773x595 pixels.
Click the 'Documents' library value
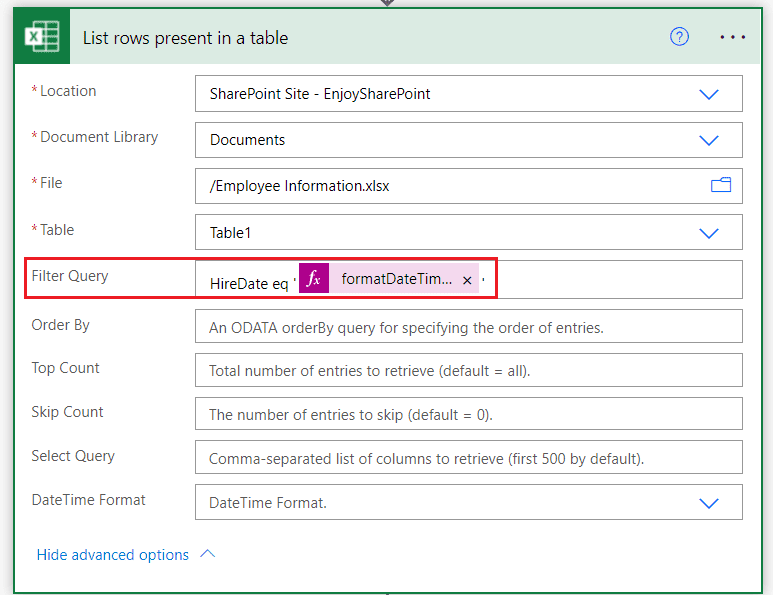[x=247, y=140]
